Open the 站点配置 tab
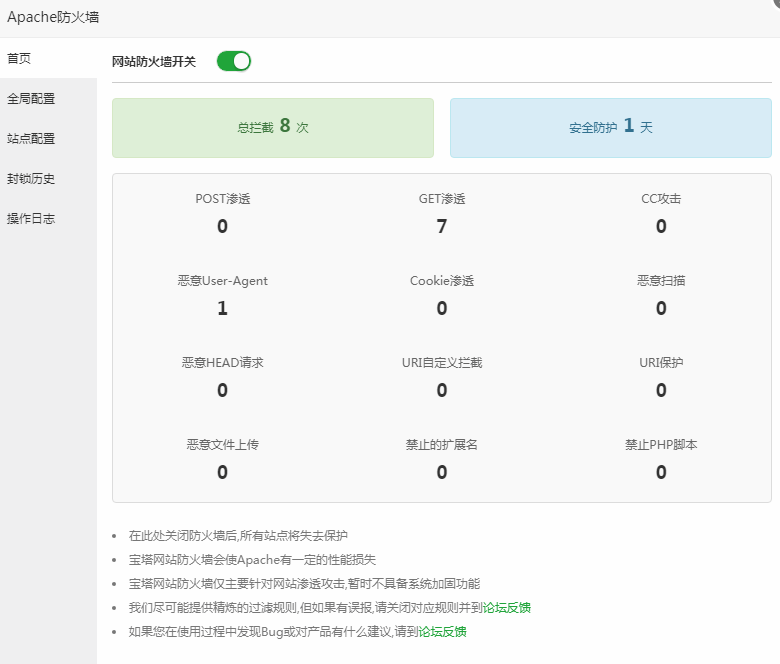Image resolution: width=780 pixels, height=664 pixels. (48, 138)
